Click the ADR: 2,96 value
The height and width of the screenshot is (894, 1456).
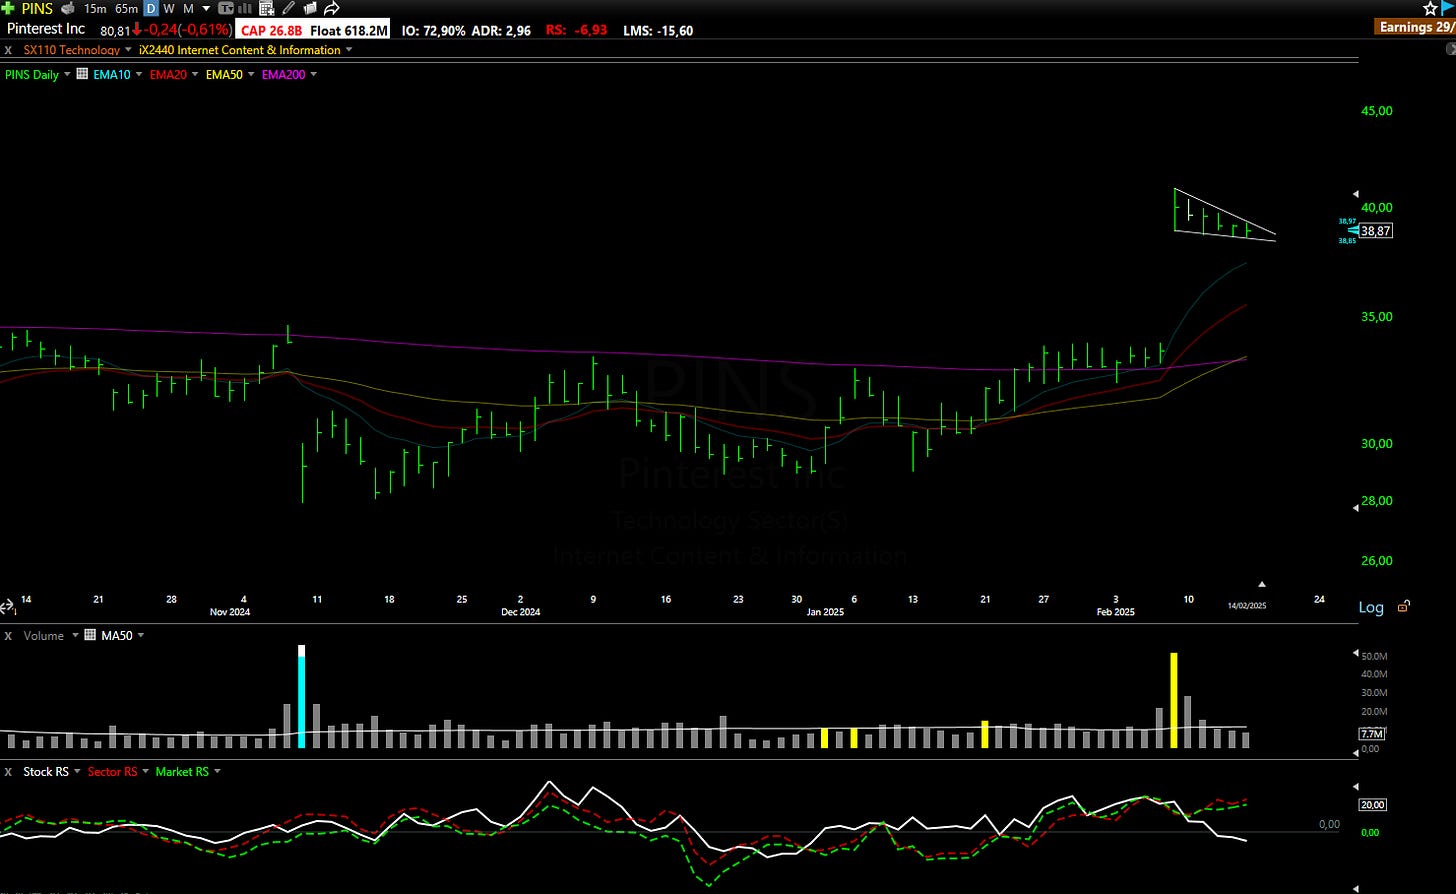click(x=501, y=31)
